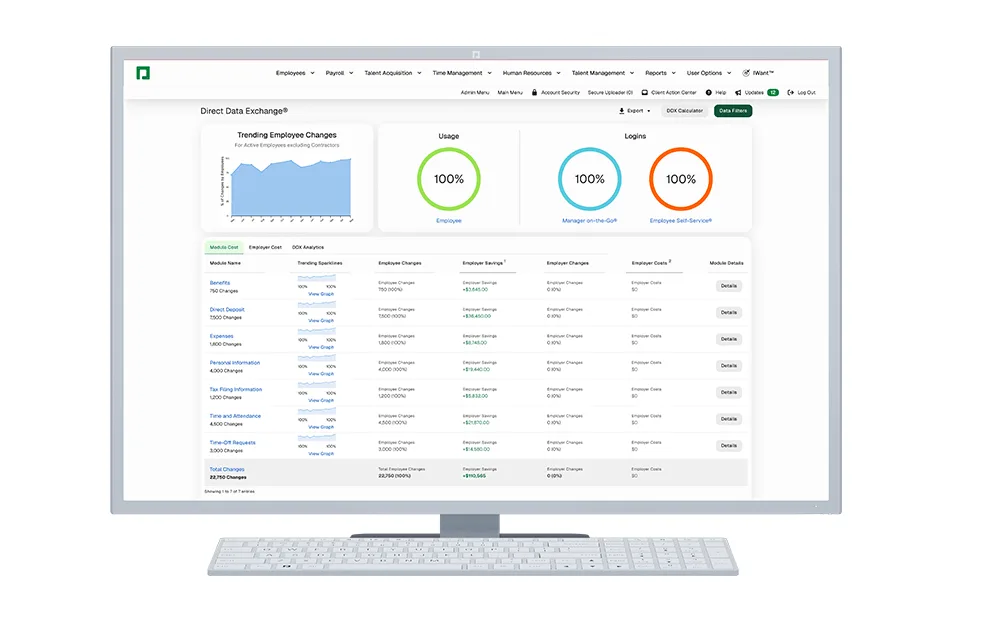
Task: Click the Export download icon
Action: coord(622,111)
